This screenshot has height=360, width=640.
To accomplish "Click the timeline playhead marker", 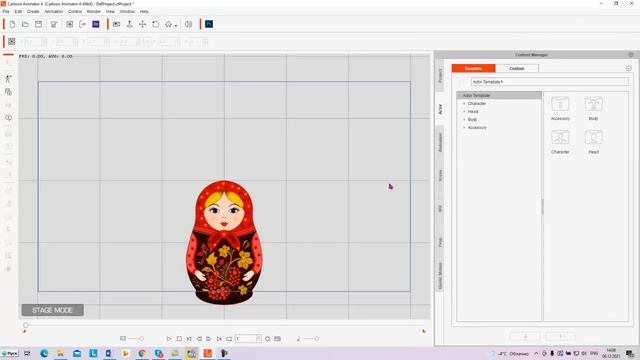I will 26,325.
